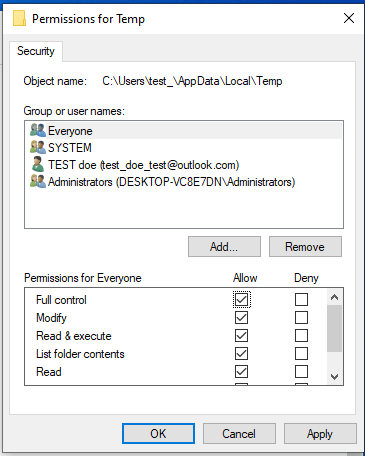
Task: Click the Remove button
Action: coord(305,247)
